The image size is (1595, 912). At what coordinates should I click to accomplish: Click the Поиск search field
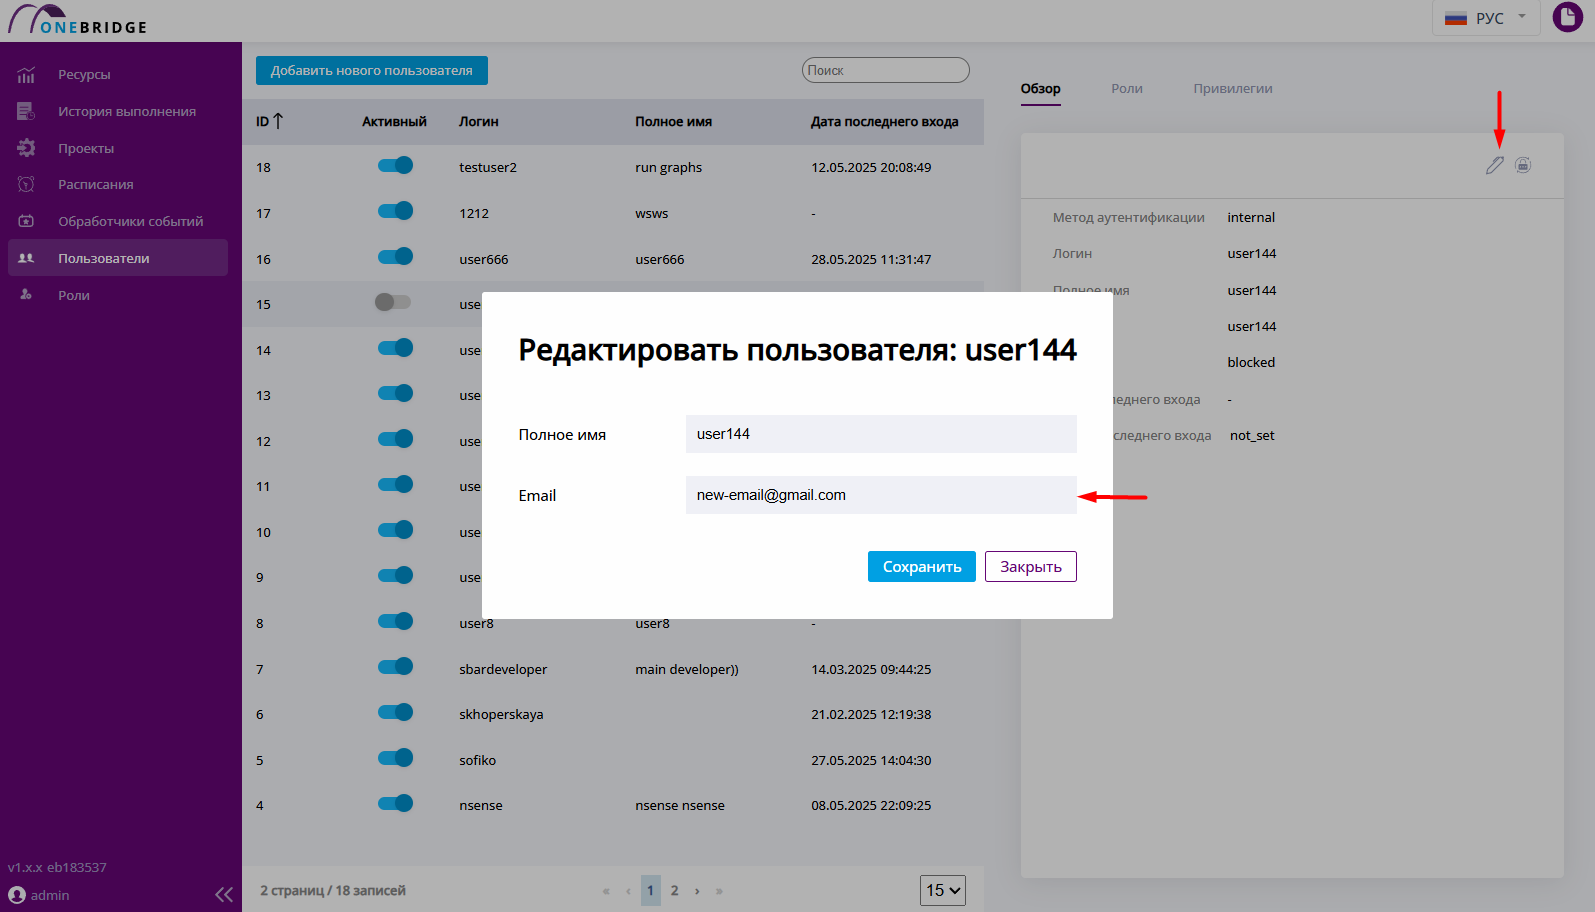click(x=886, y=70)
